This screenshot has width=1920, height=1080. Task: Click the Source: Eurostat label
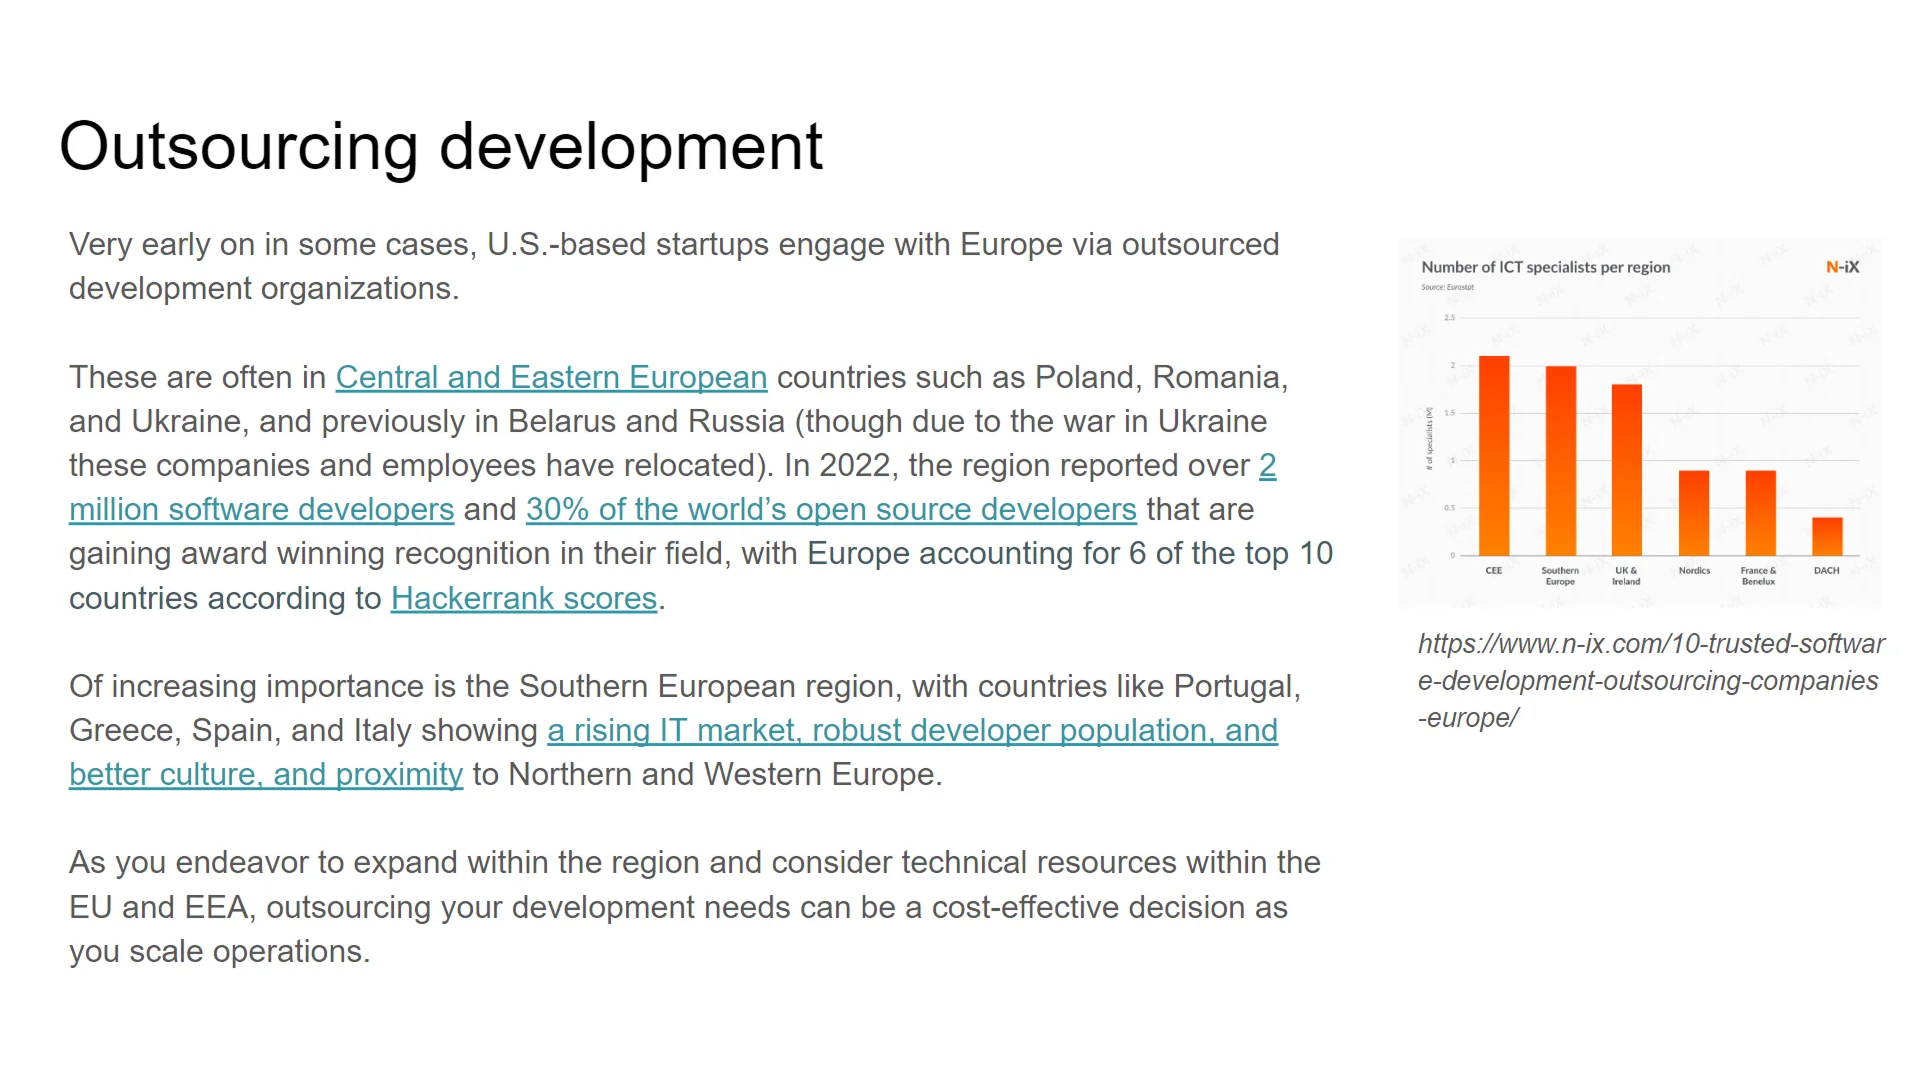(x=1447, y=288)
